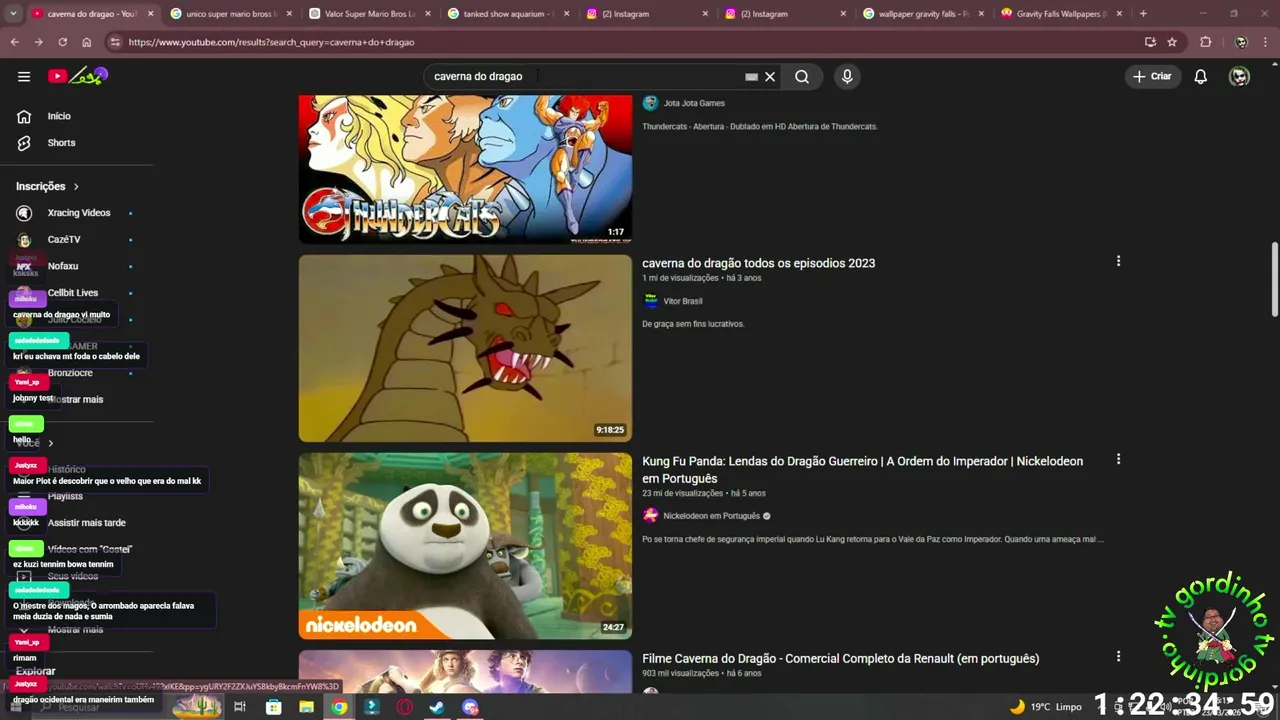1280x720 pixels.
Task: Open the YouTube hamburger guide menu
Action: [x=24, y=76]
